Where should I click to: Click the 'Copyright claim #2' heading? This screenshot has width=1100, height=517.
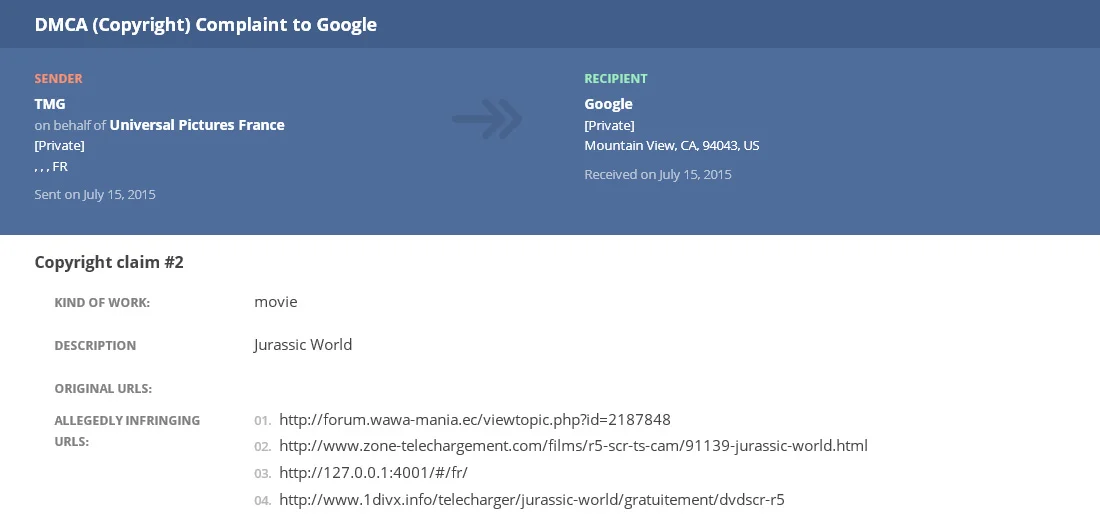click(x=109, y=262)
